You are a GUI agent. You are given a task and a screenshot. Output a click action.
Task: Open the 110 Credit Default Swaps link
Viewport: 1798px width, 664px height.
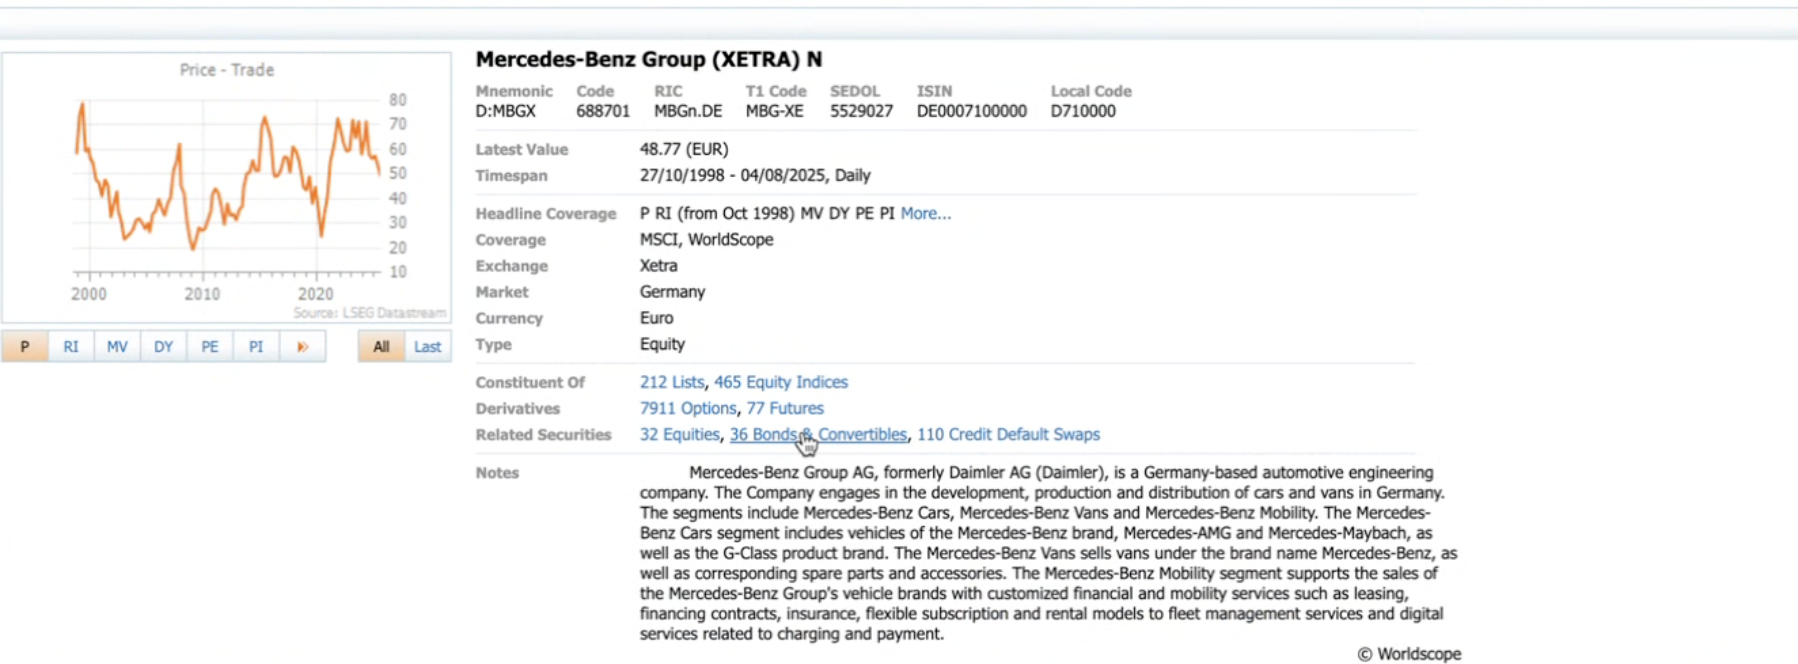pyautogui.click(x=1008, y=434)
